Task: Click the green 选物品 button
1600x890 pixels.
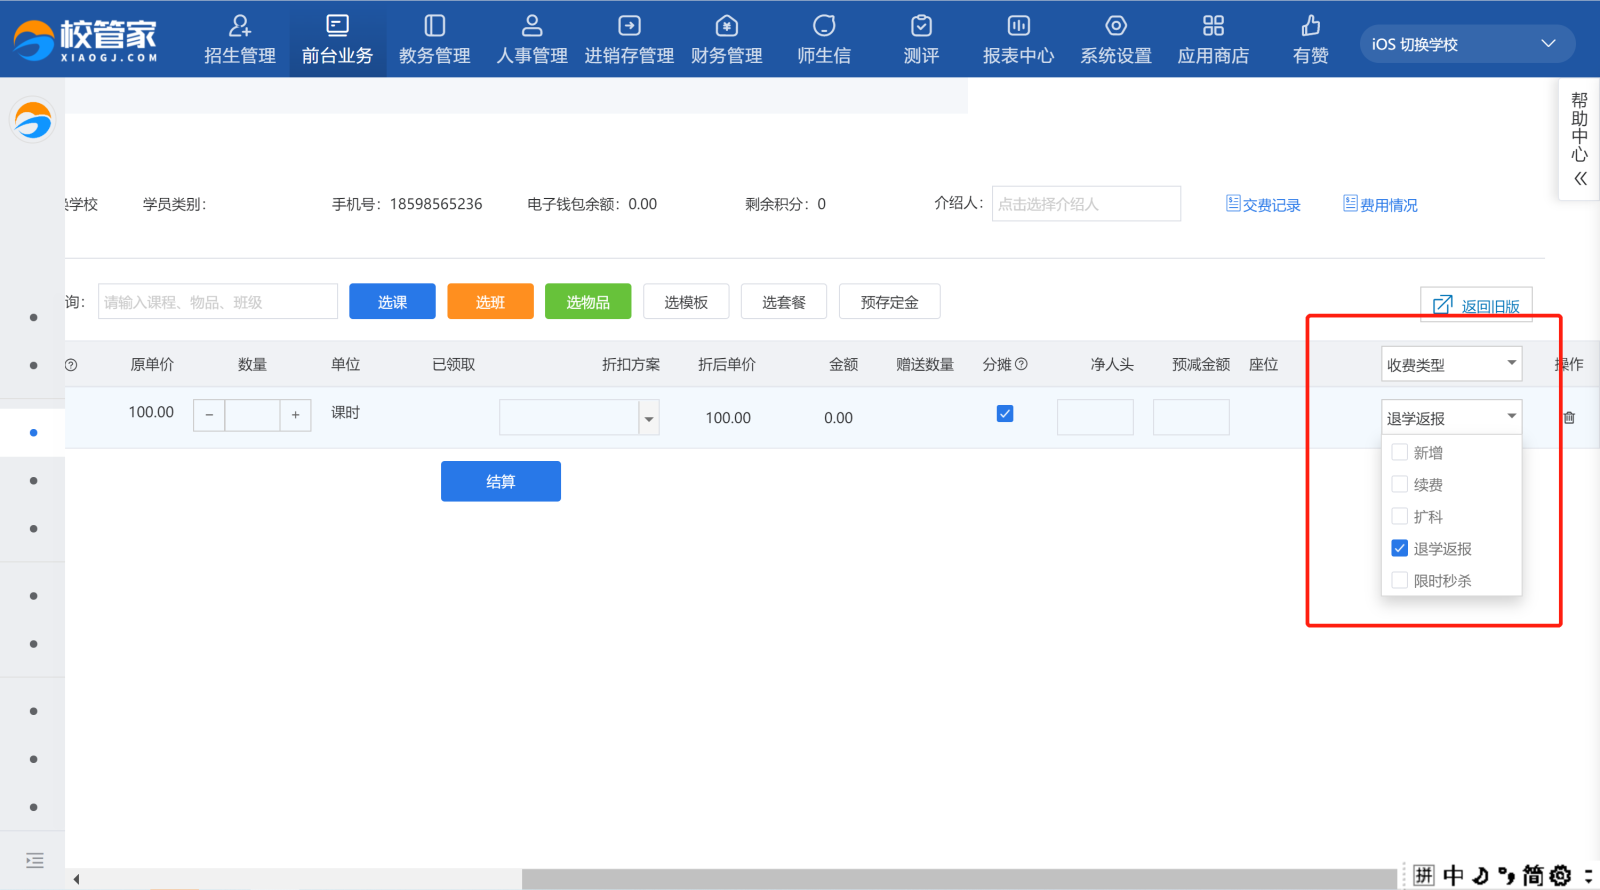Action: 588,301
